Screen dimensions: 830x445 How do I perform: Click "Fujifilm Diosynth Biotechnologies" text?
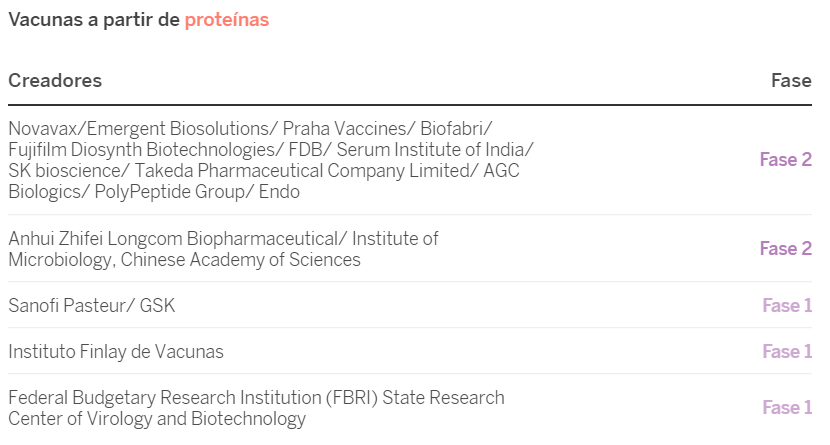[x=141, y=149]
